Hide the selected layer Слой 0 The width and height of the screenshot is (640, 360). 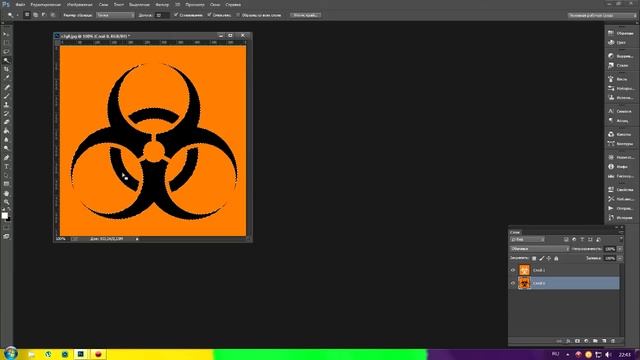click(x=513, y=283)
